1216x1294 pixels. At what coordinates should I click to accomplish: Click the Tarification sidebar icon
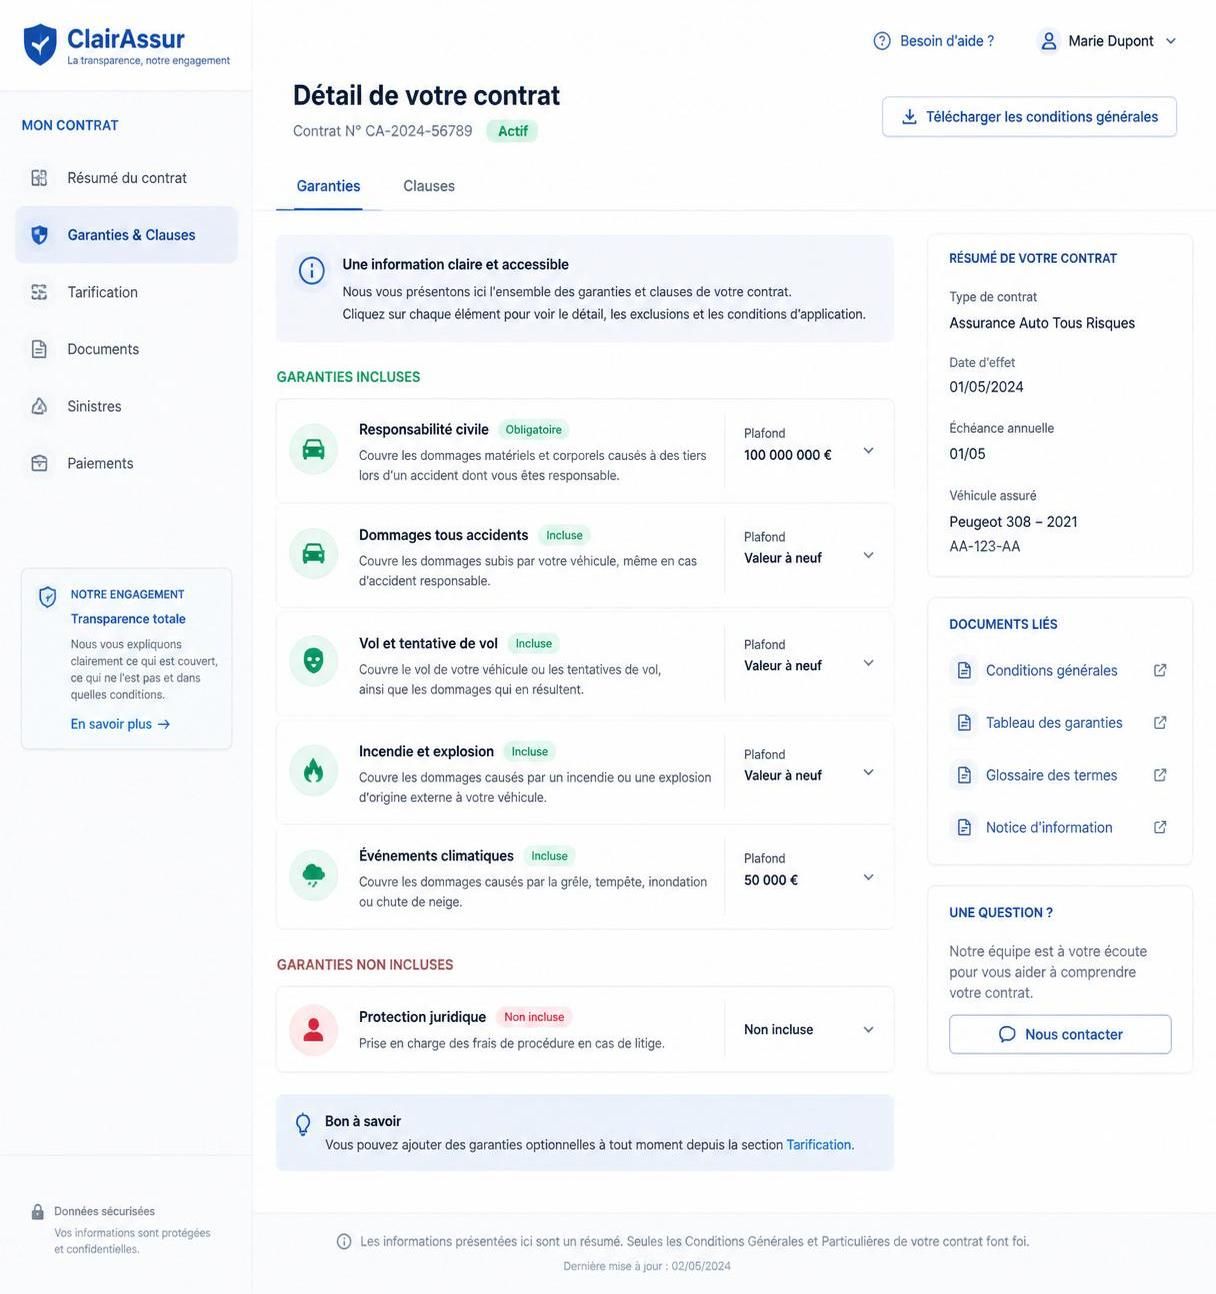(x=39, y=292)
